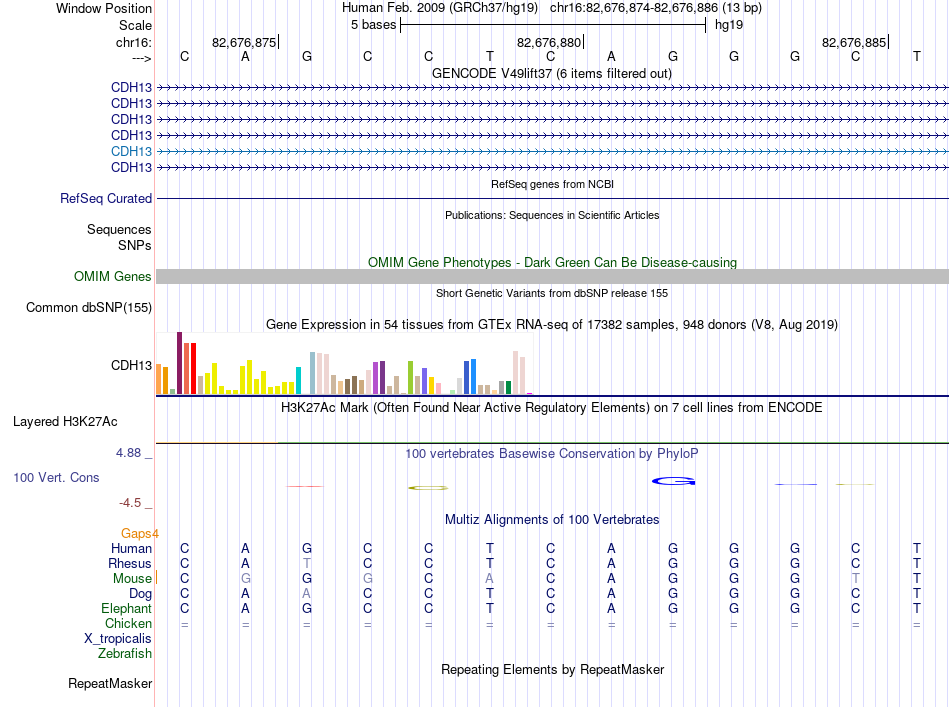This screenshot has width=950, height=707.
Task: Select the Layered H3K27Ac track label
Action: [x=65, y=421]
